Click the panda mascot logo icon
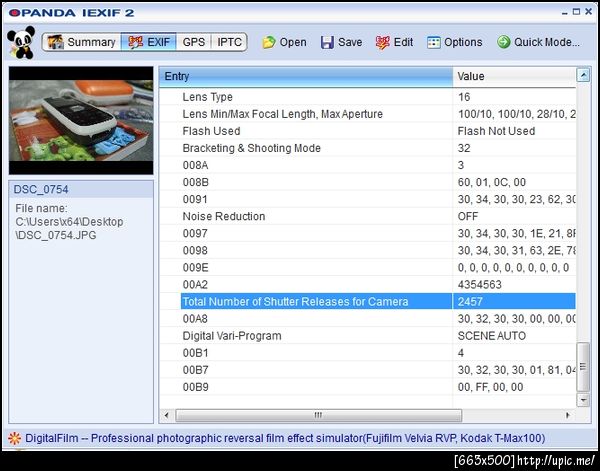Screen dimensions: 600x471 click(21, 42)
